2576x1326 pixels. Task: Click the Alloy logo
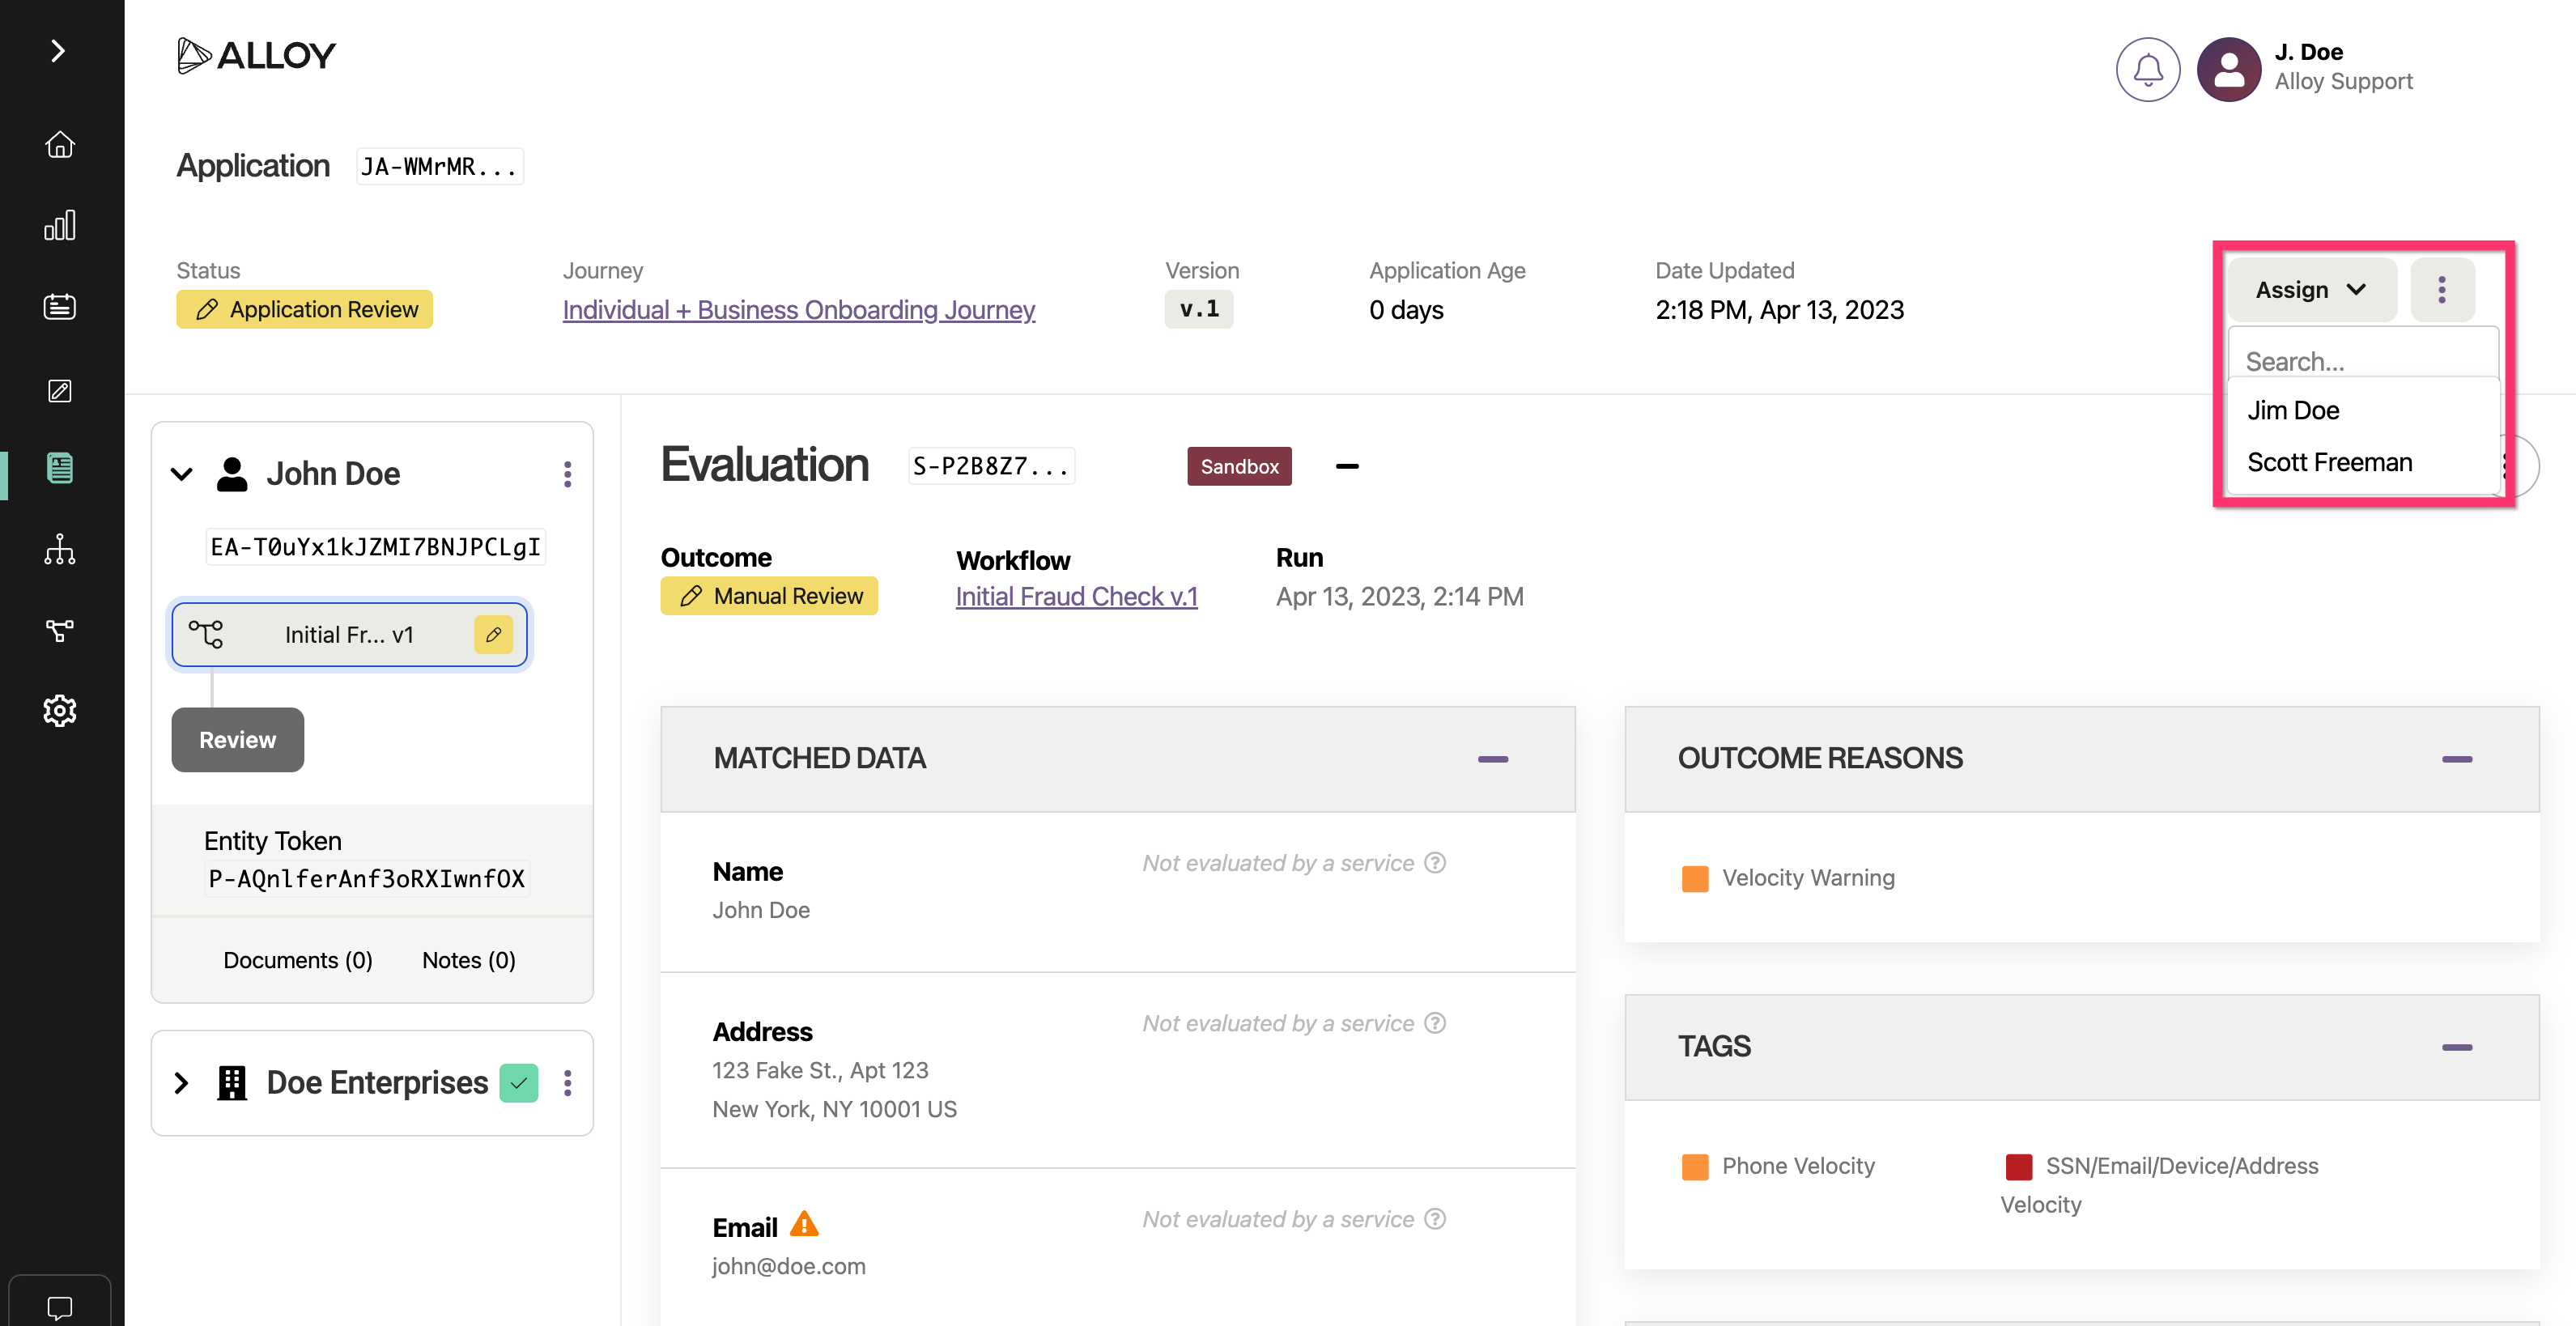click(x=256, y=55)
